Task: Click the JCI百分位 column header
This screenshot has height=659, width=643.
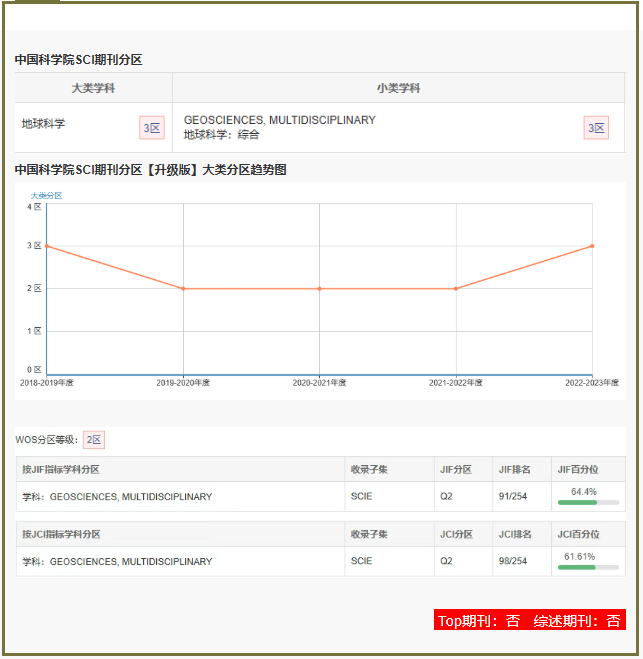Action: [x=579, y=535]
